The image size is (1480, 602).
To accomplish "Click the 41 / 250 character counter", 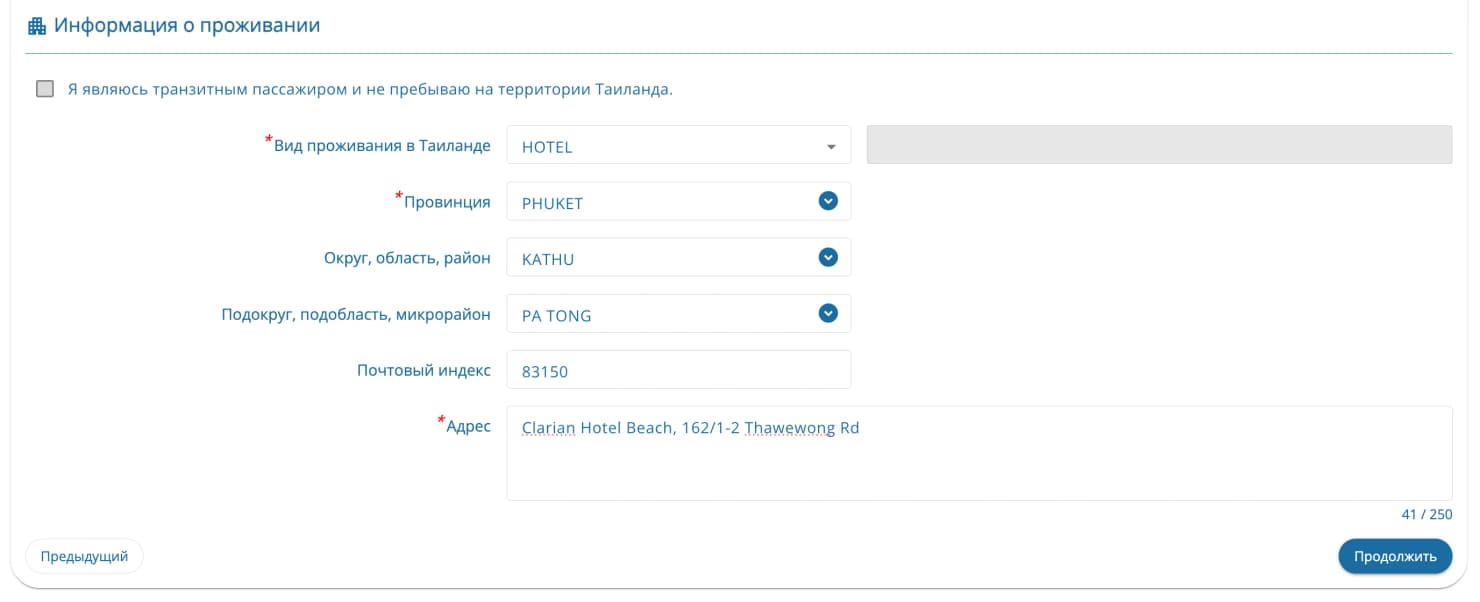I will click(1426, 514).
